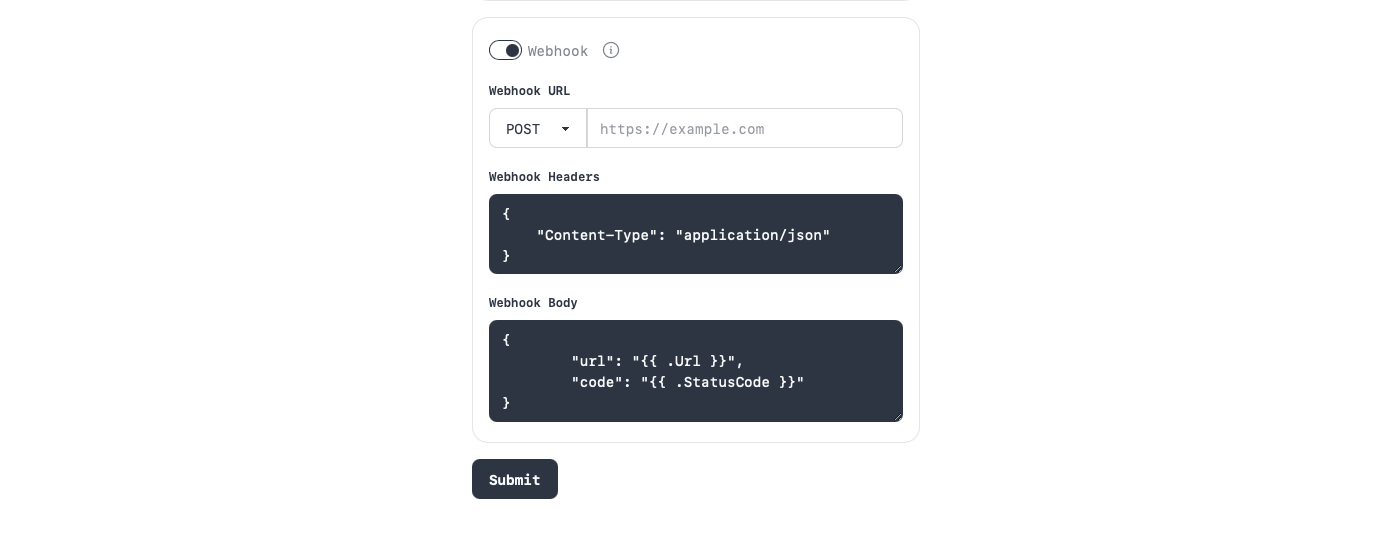Place cursor on the "Content-Type" header key

point(597,235)
